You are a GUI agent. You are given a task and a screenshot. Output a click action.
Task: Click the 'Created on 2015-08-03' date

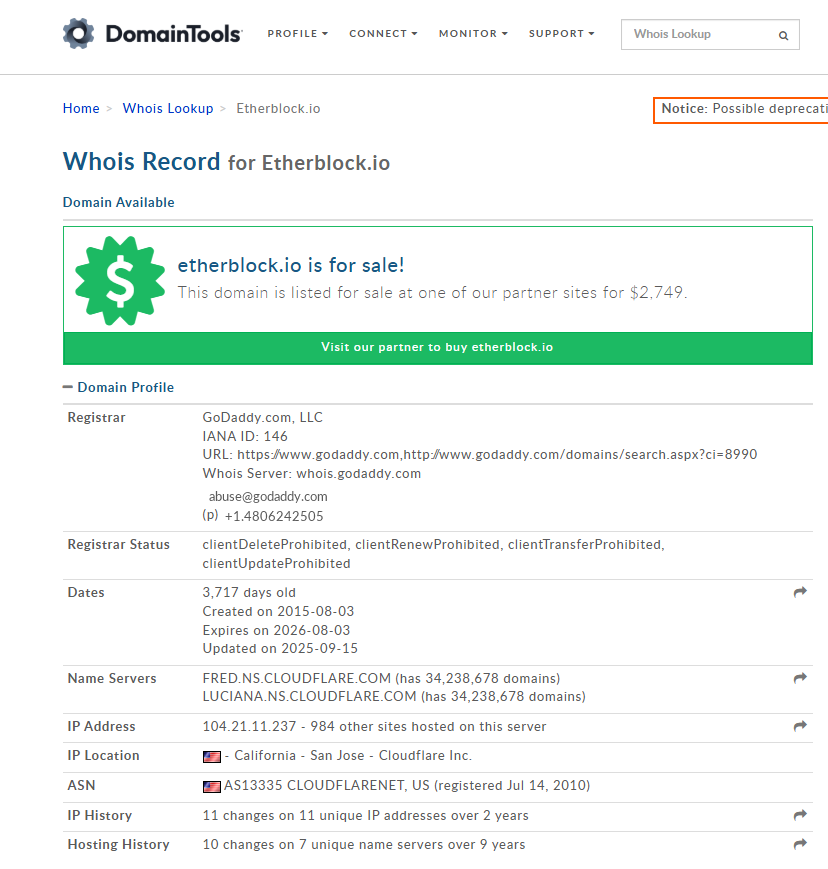click(278, 611)
